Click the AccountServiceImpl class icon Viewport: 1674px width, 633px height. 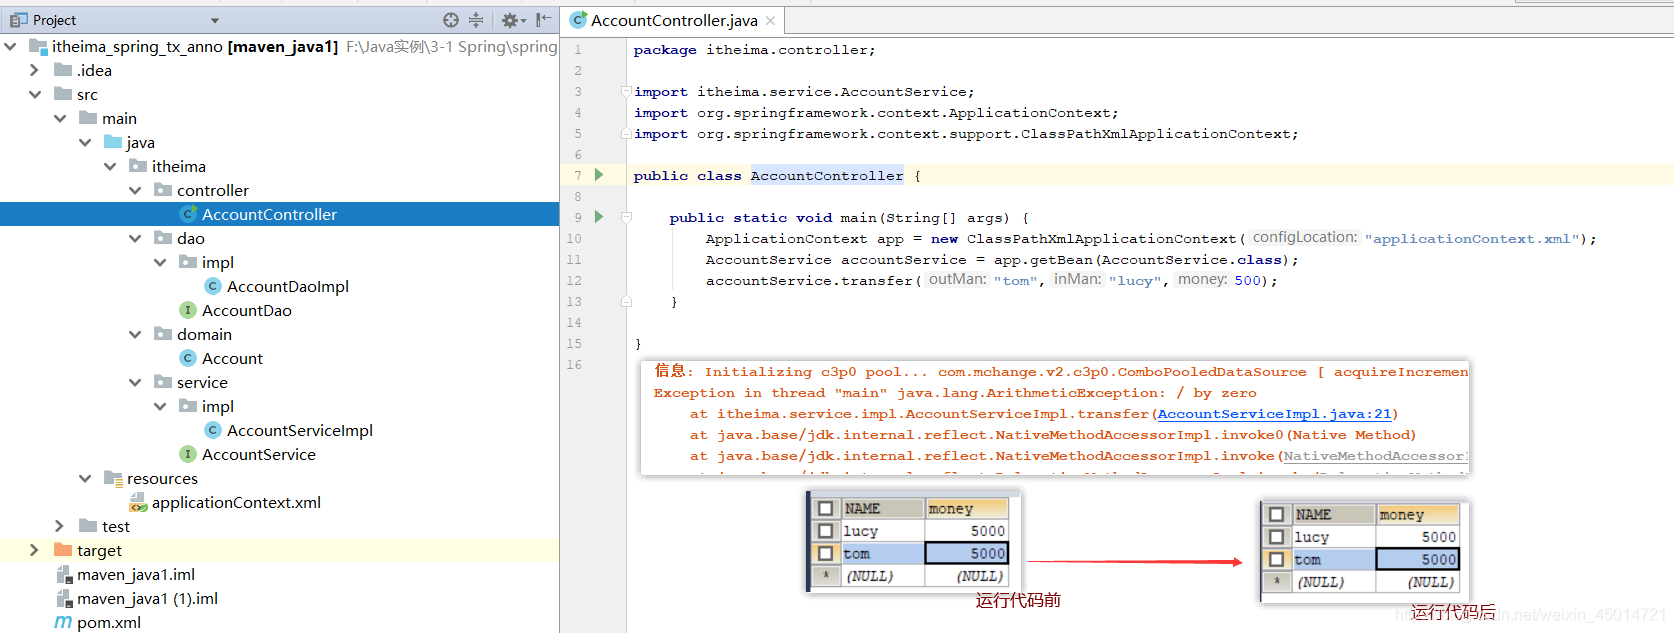[212, 430]
